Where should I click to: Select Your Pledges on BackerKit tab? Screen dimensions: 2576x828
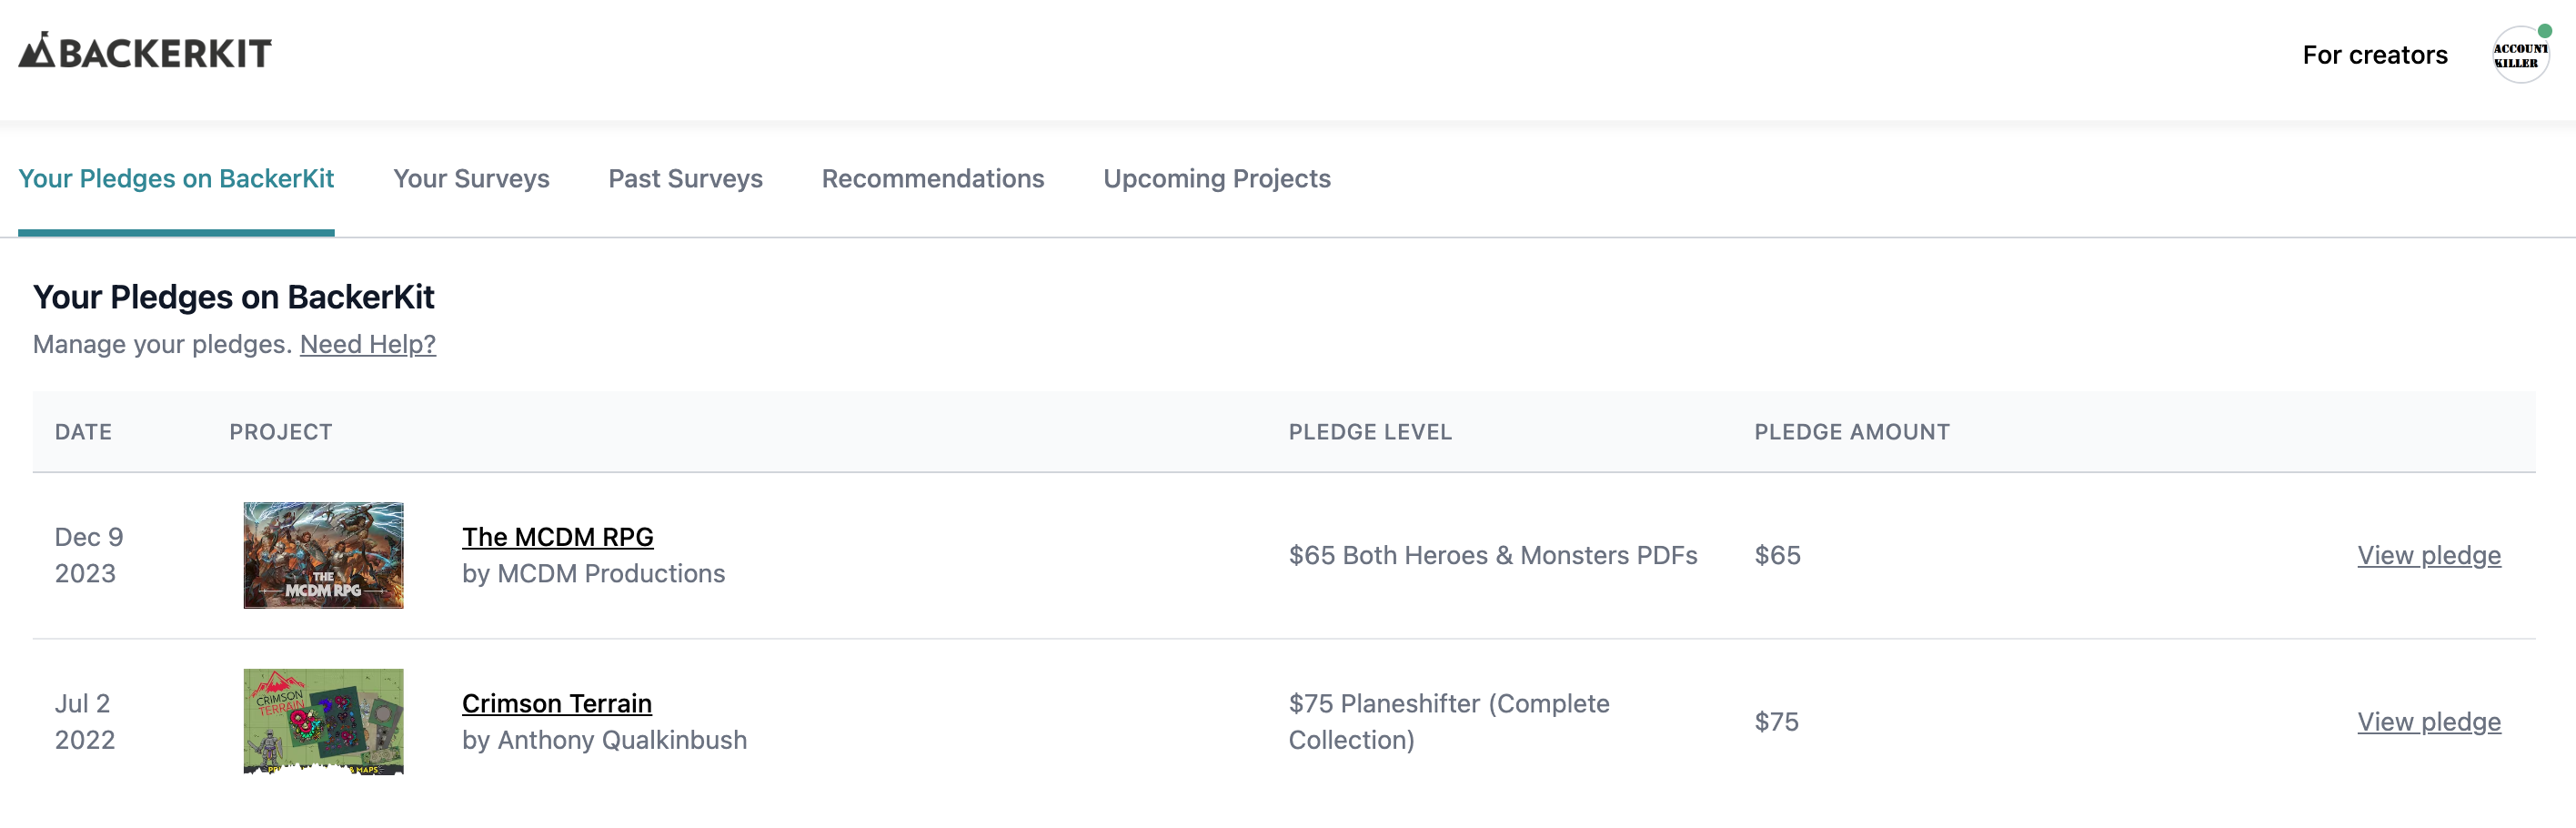pos(176,179)
